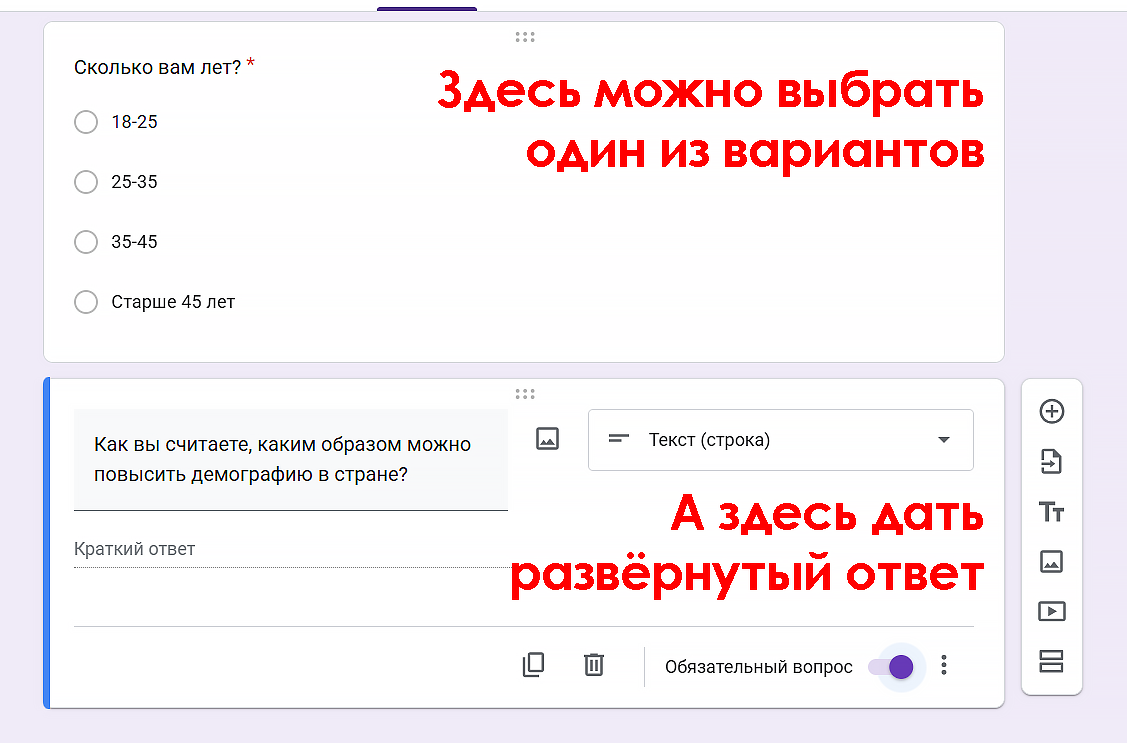Add a section with the bottom sidebar icon

pyautogui.click(x=1051, y=661)
